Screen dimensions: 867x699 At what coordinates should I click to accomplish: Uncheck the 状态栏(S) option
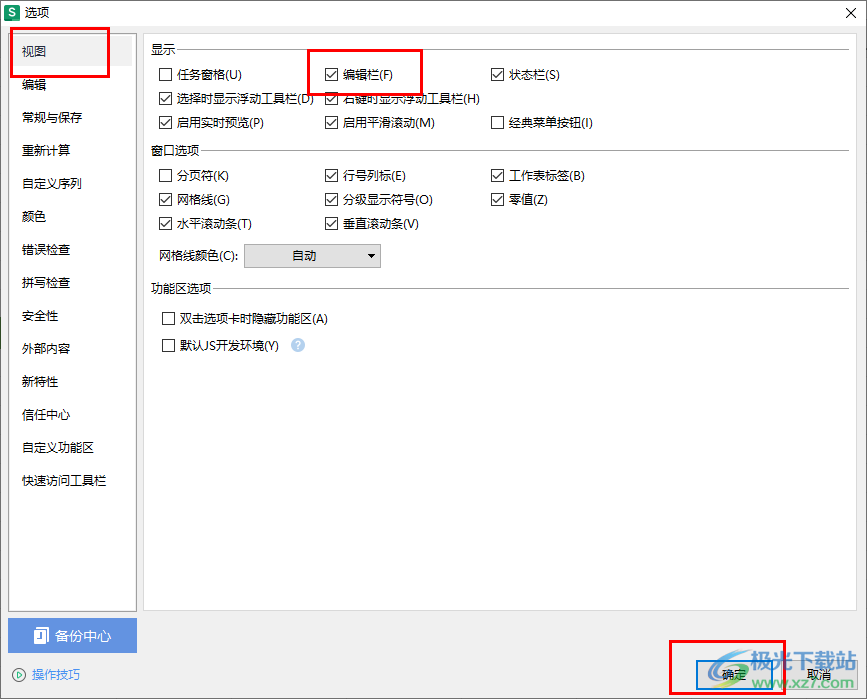497,74
